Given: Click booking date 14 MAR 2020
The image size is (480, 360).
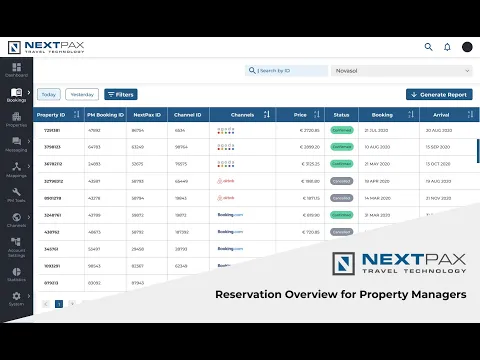Looking at the screenshot, I should [377, 198].
